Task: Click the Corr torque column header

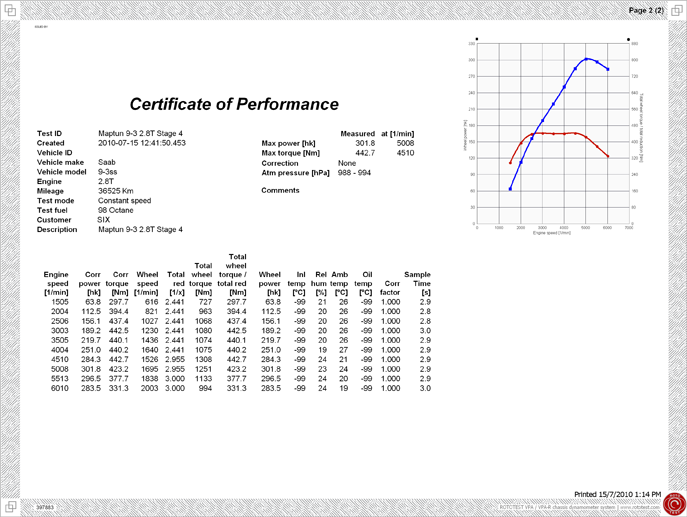Action: pos(120,282)
